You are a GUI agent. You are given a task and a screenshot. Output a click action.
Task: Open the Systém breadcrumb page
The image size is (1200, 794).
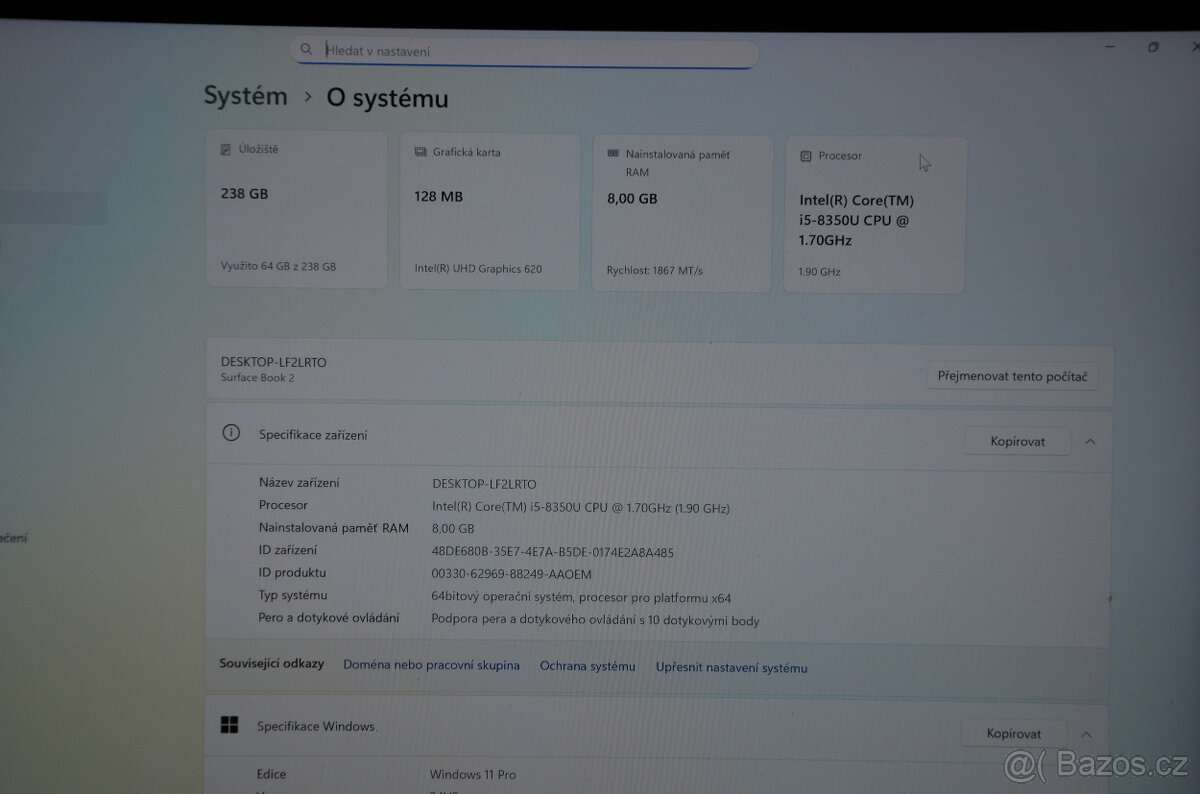point(245,95)
